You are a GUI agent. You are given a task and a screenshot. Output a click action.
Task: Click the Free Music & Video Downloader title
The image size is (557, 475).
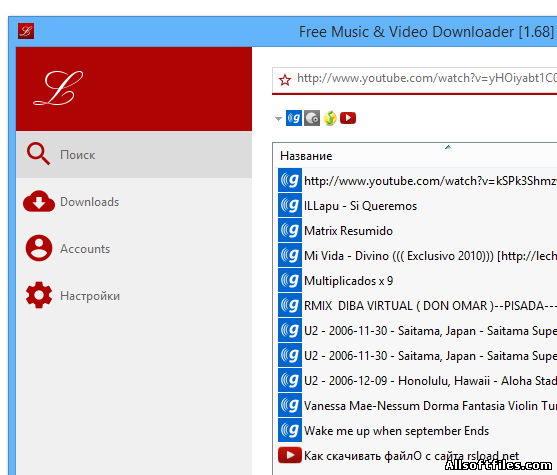tap(426, 32)
